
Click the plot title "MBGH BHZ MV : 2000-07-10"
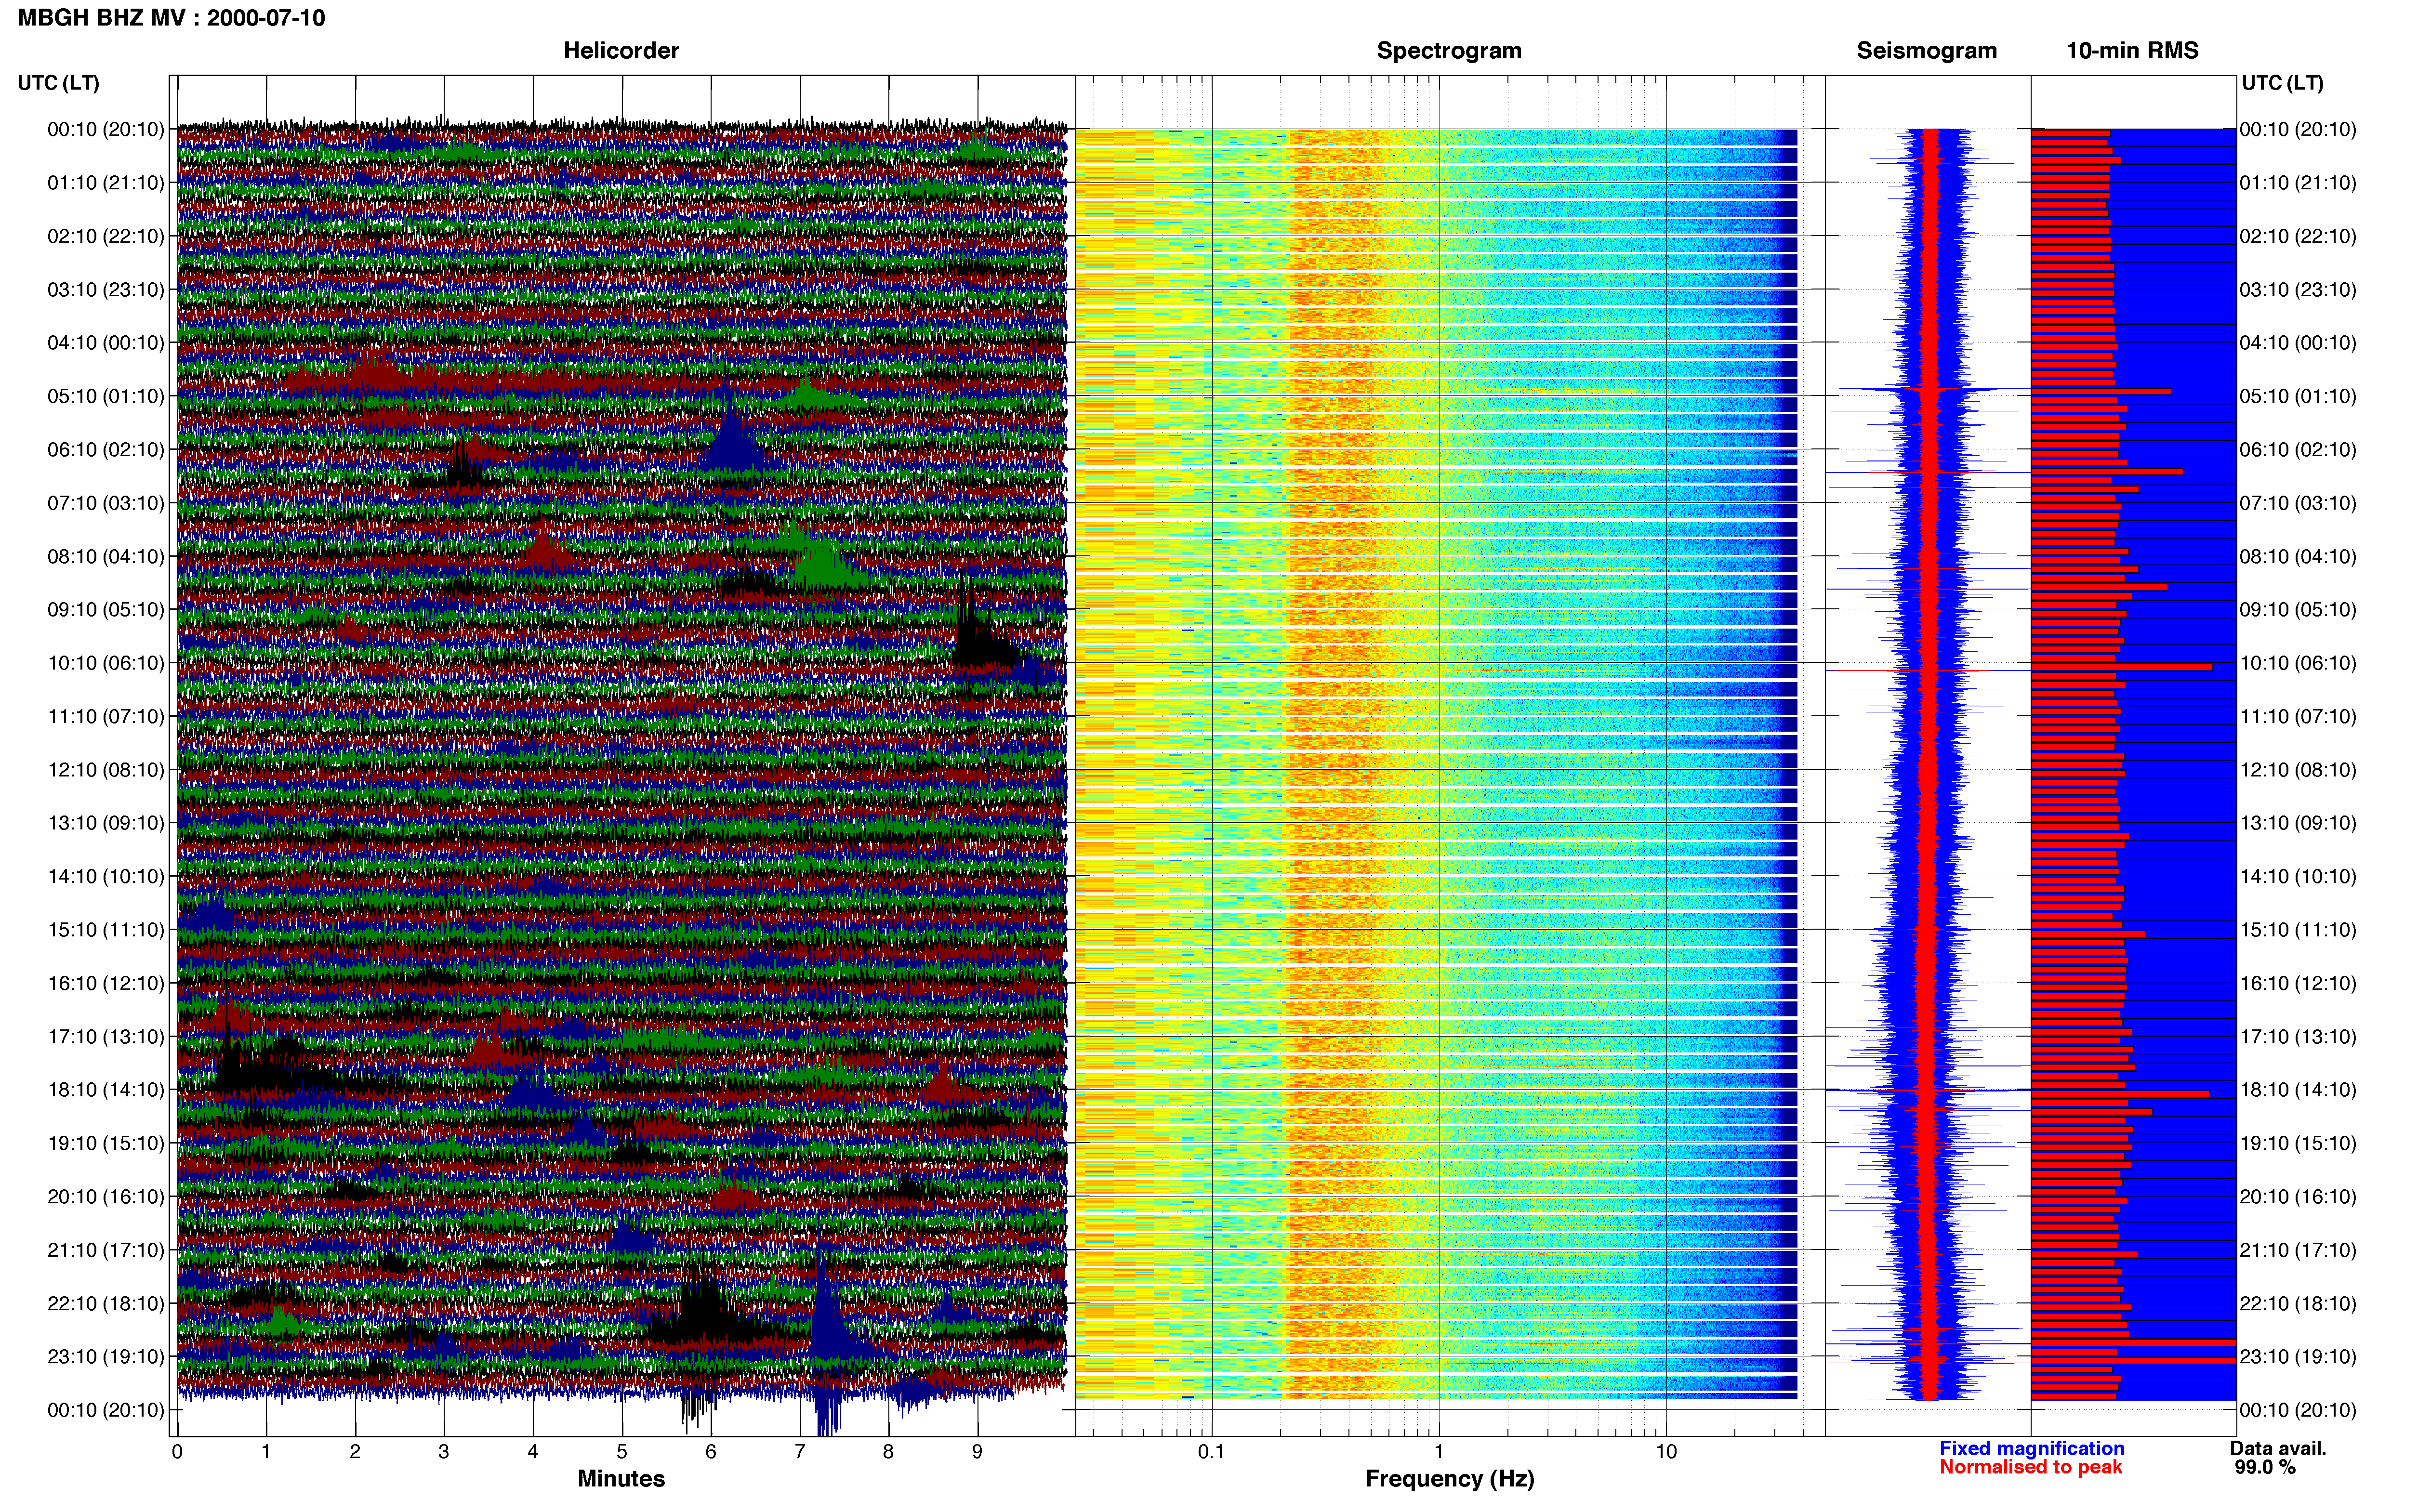pyautogui.click(x=171, y=18)
